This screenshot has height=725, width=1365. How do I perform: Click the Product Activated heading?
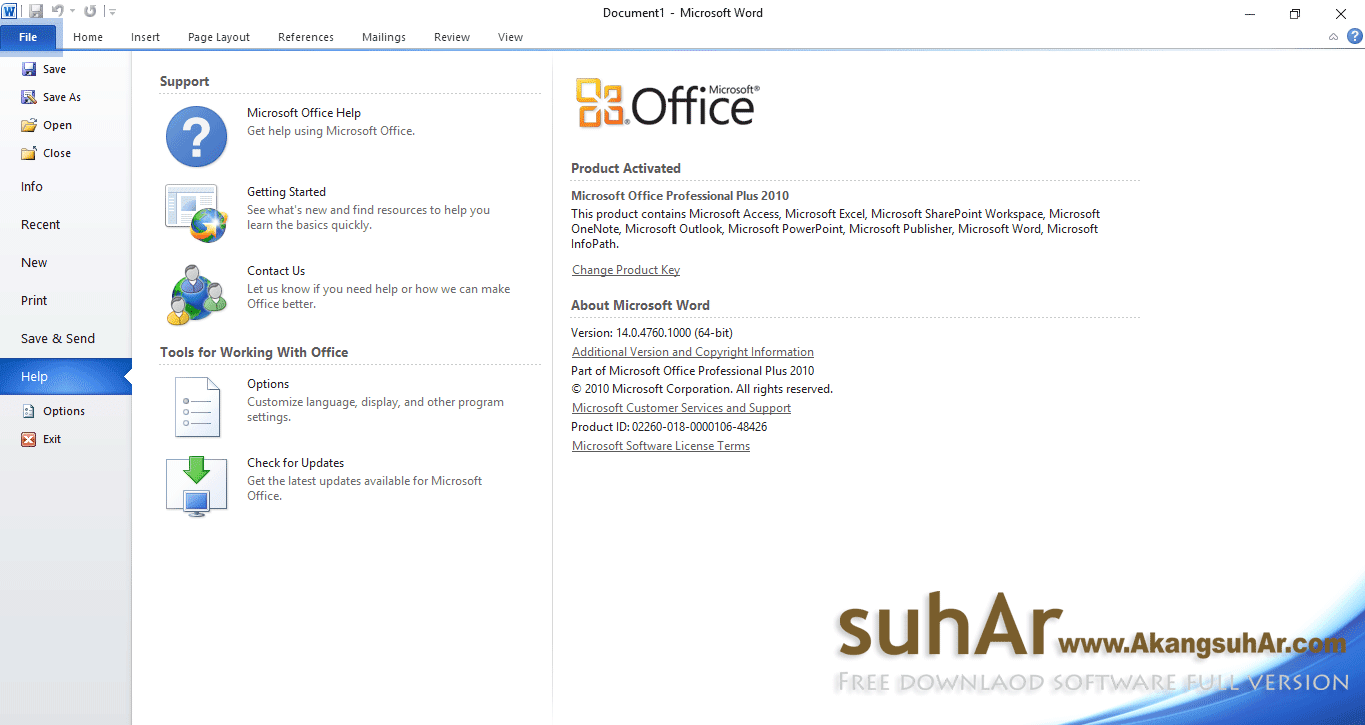626,168
